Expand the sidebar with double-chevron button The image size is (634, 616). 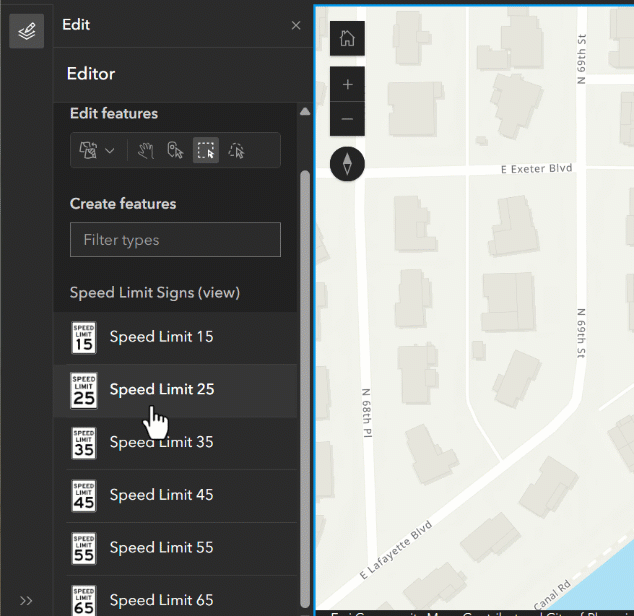26,601
